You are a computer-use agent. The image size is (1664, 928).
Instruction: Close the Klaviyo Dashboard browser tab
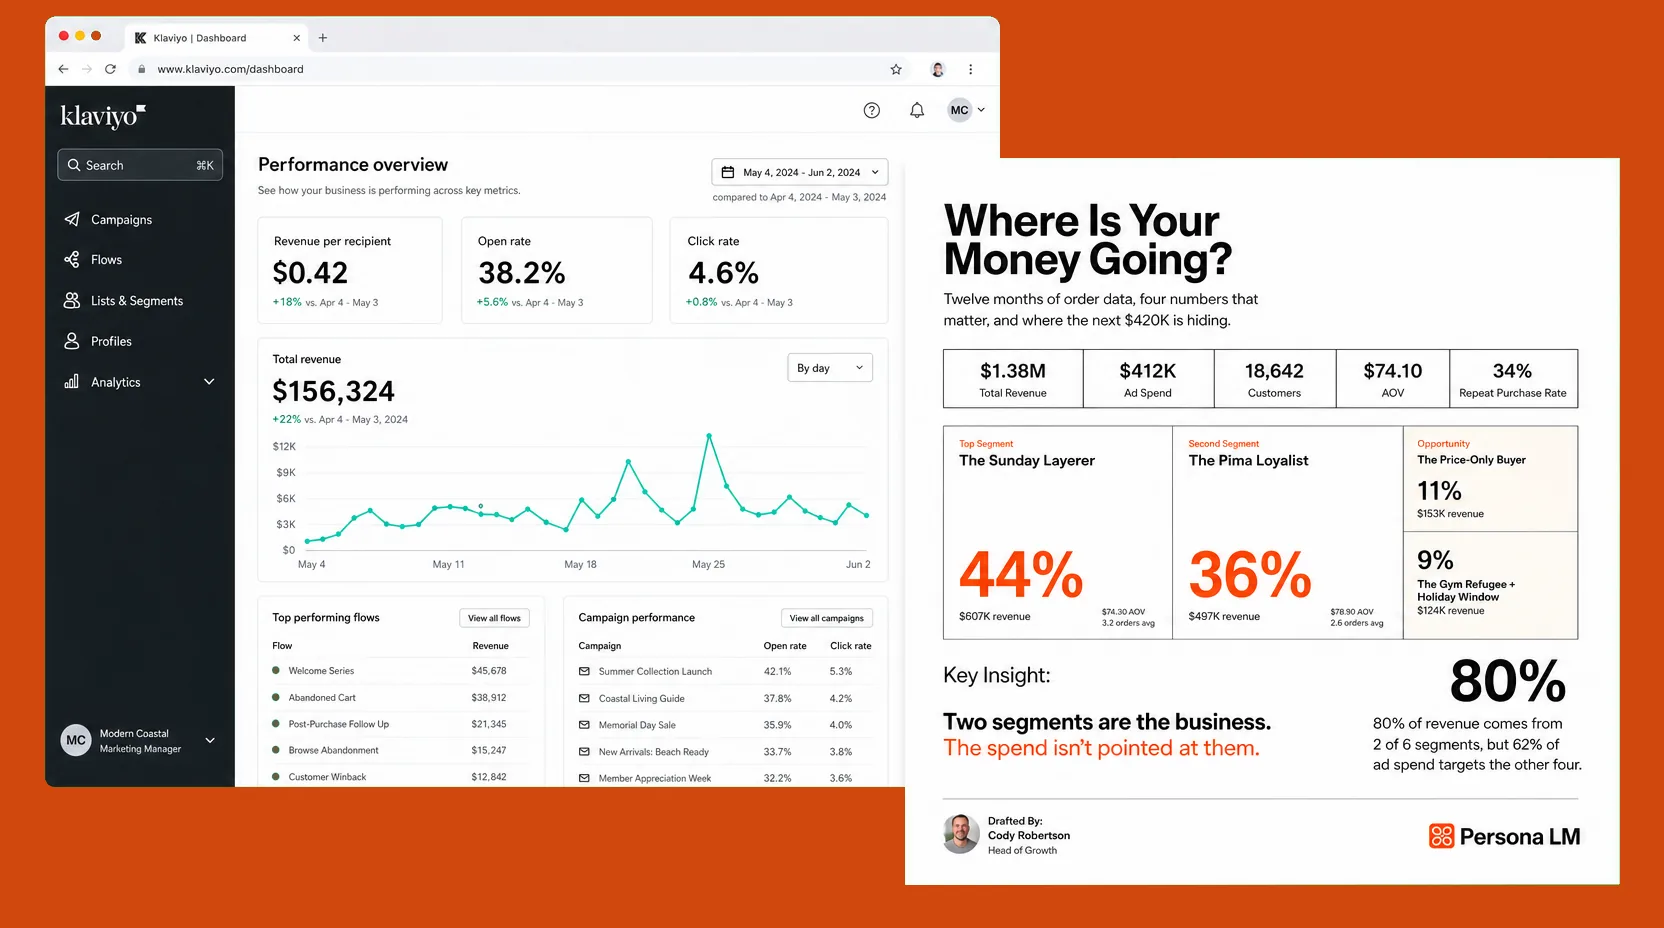coord(297,38)
